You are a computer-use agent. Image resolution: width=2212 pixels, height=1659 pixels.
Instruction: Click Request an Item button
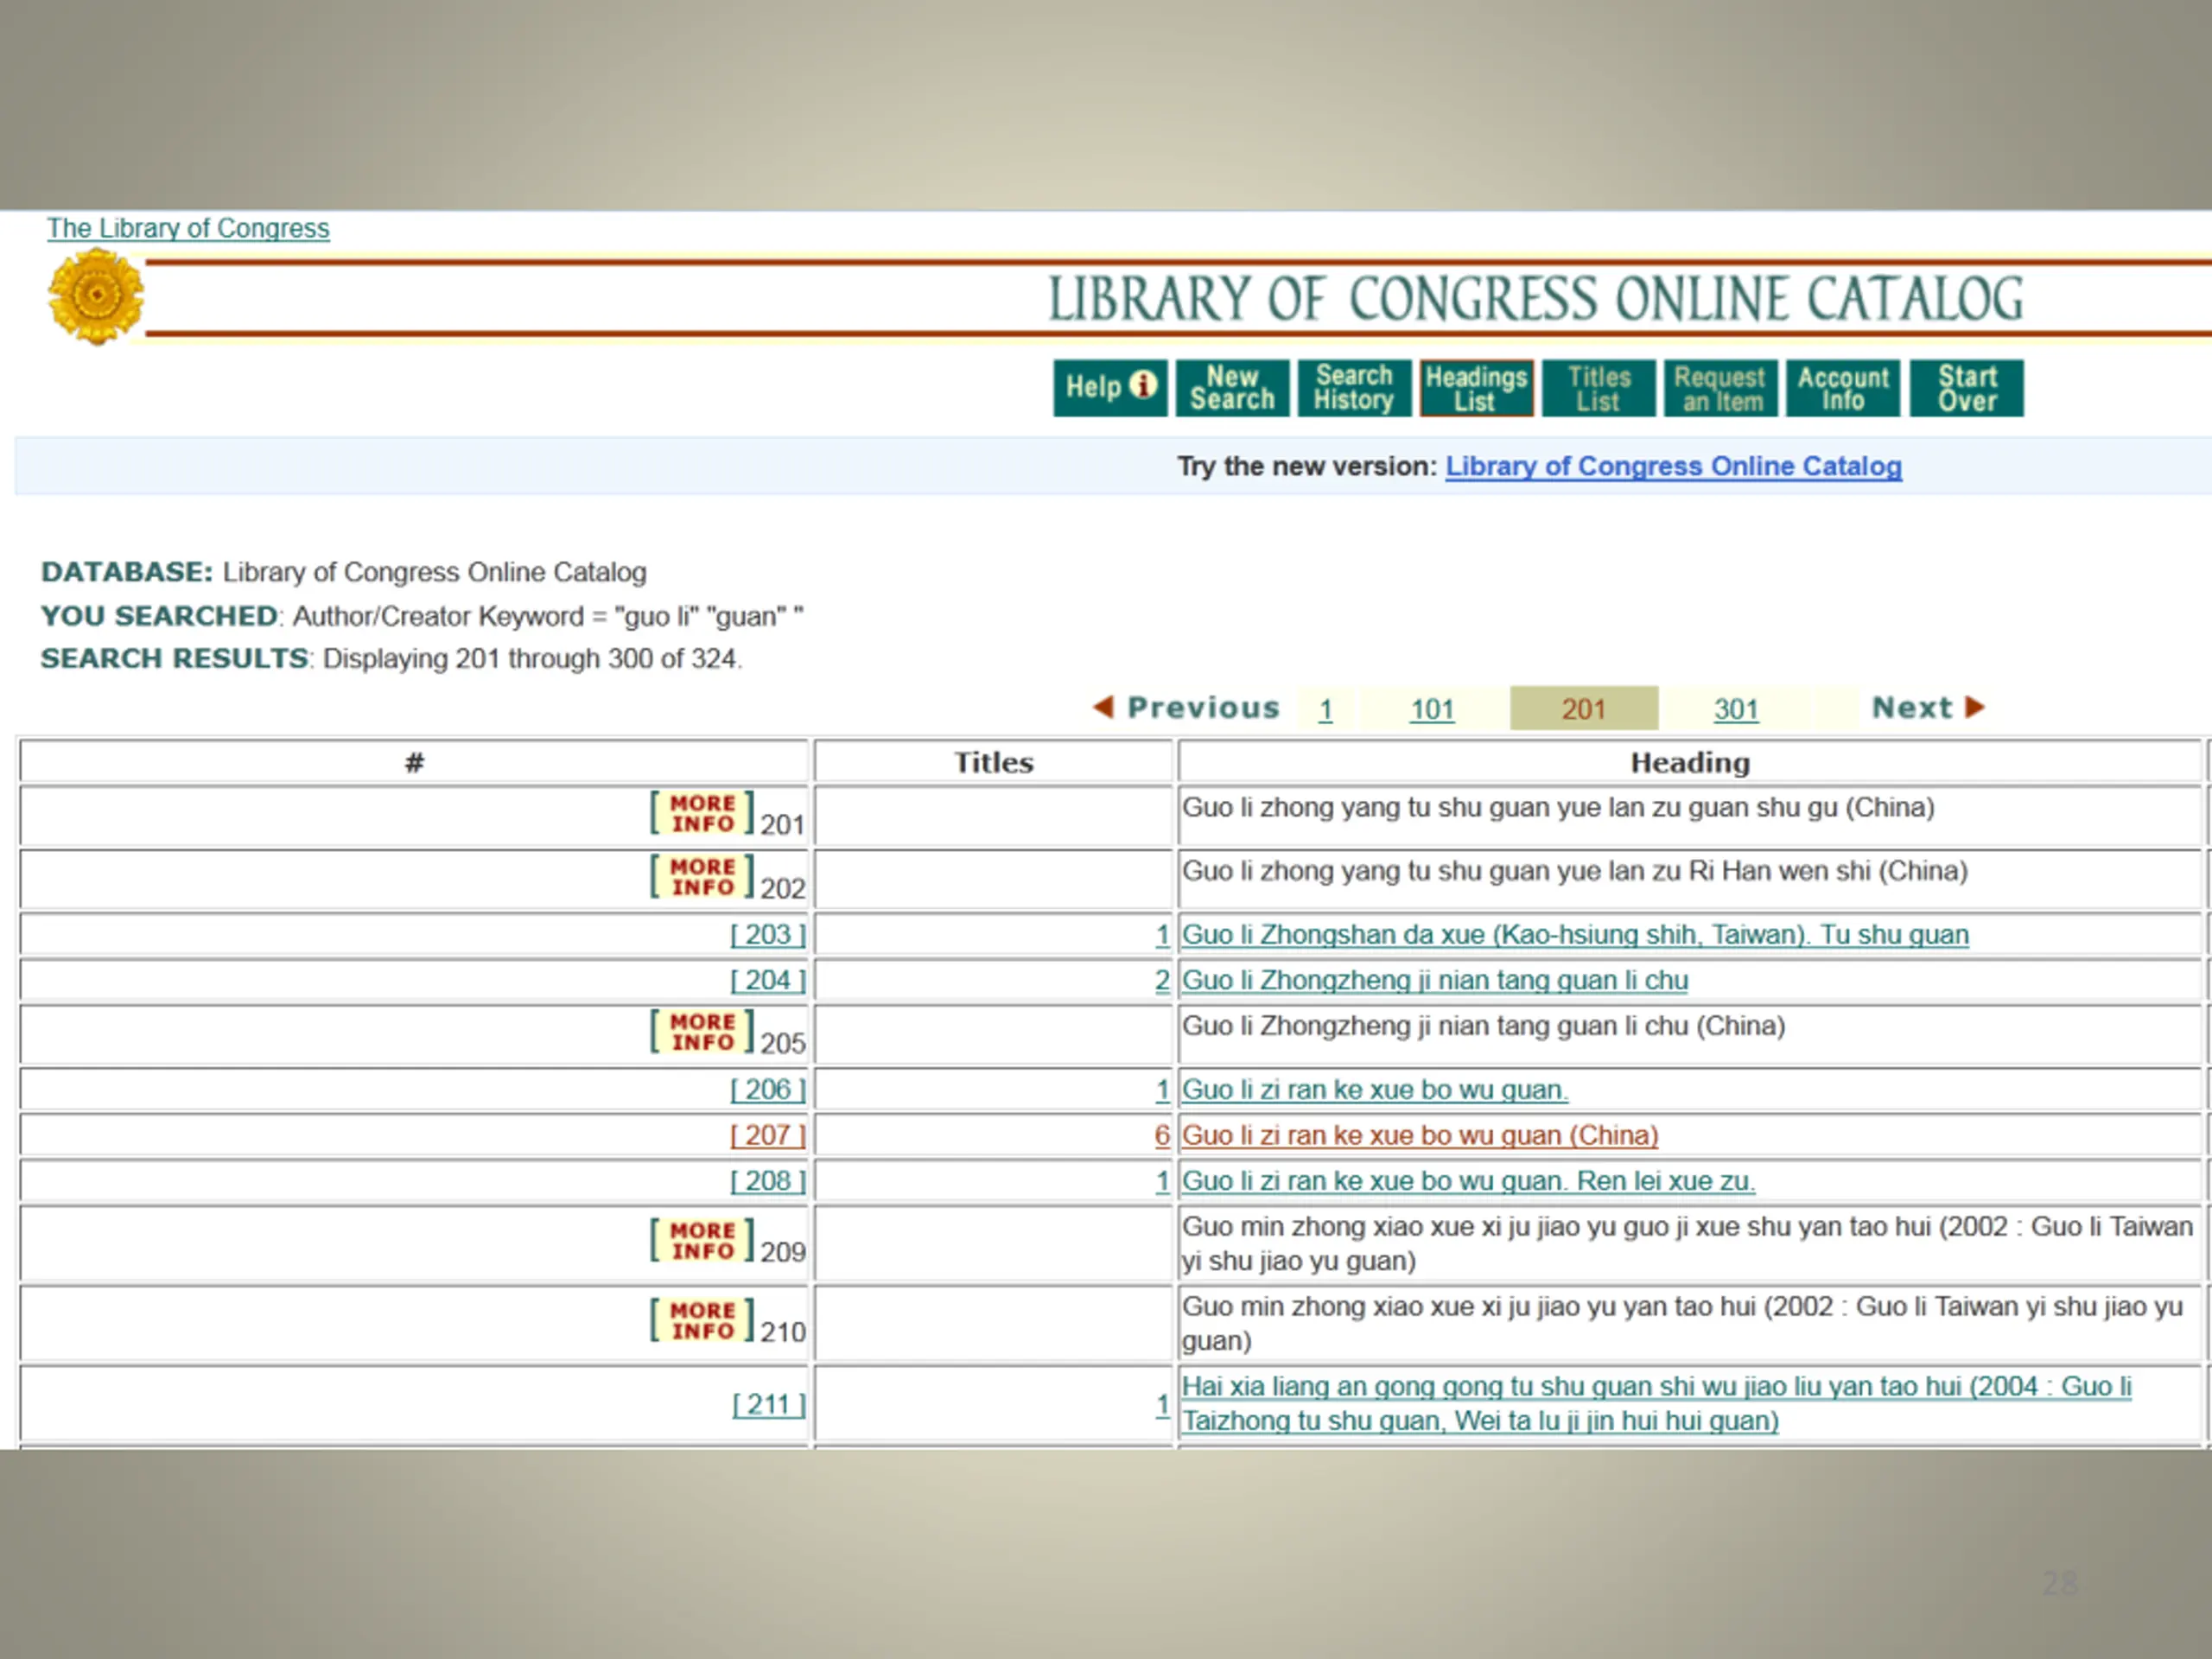1720,387
